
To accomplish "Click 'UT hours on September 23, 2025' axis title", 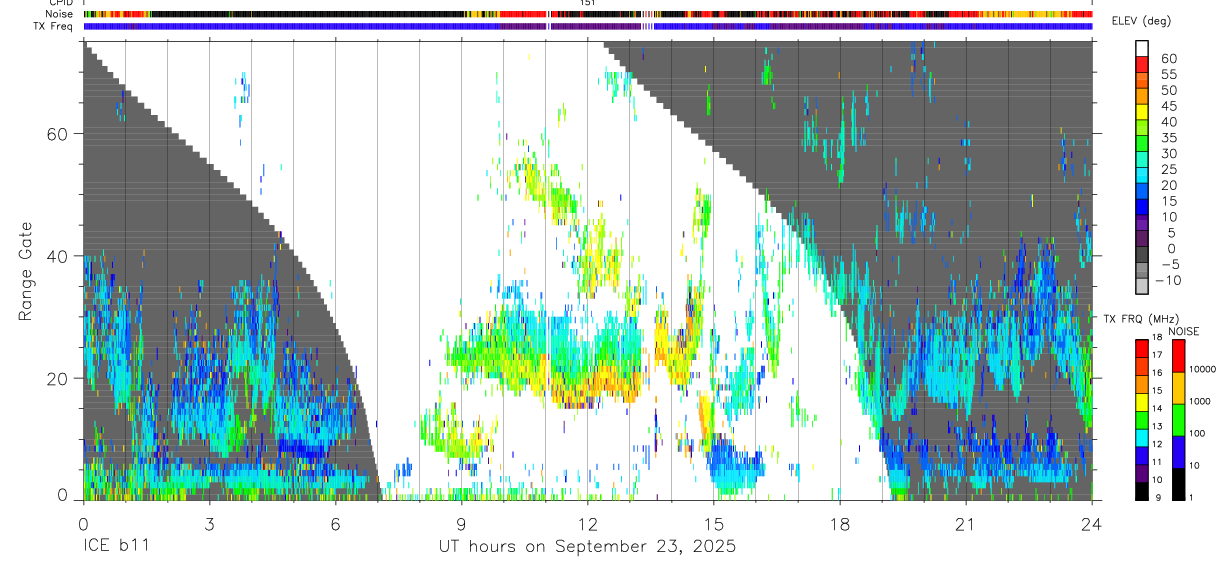I will pyautogui.click(x=587, y=547).
